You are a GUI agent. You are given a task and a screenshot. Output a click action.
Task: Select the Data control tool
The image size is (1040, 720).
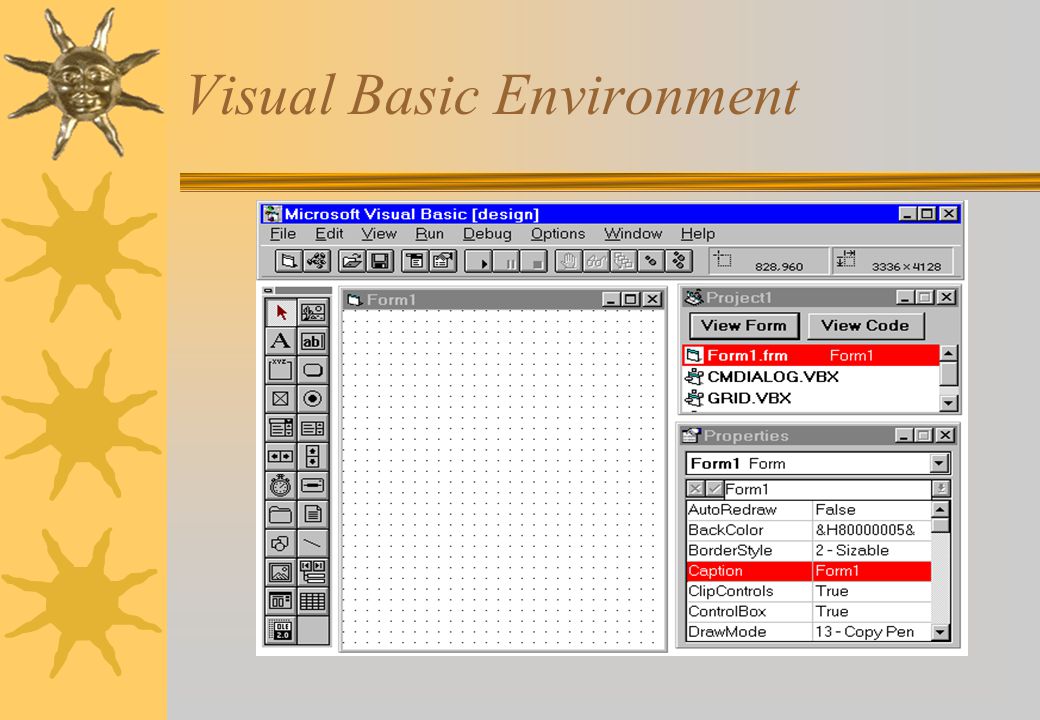tap(312, 571)
